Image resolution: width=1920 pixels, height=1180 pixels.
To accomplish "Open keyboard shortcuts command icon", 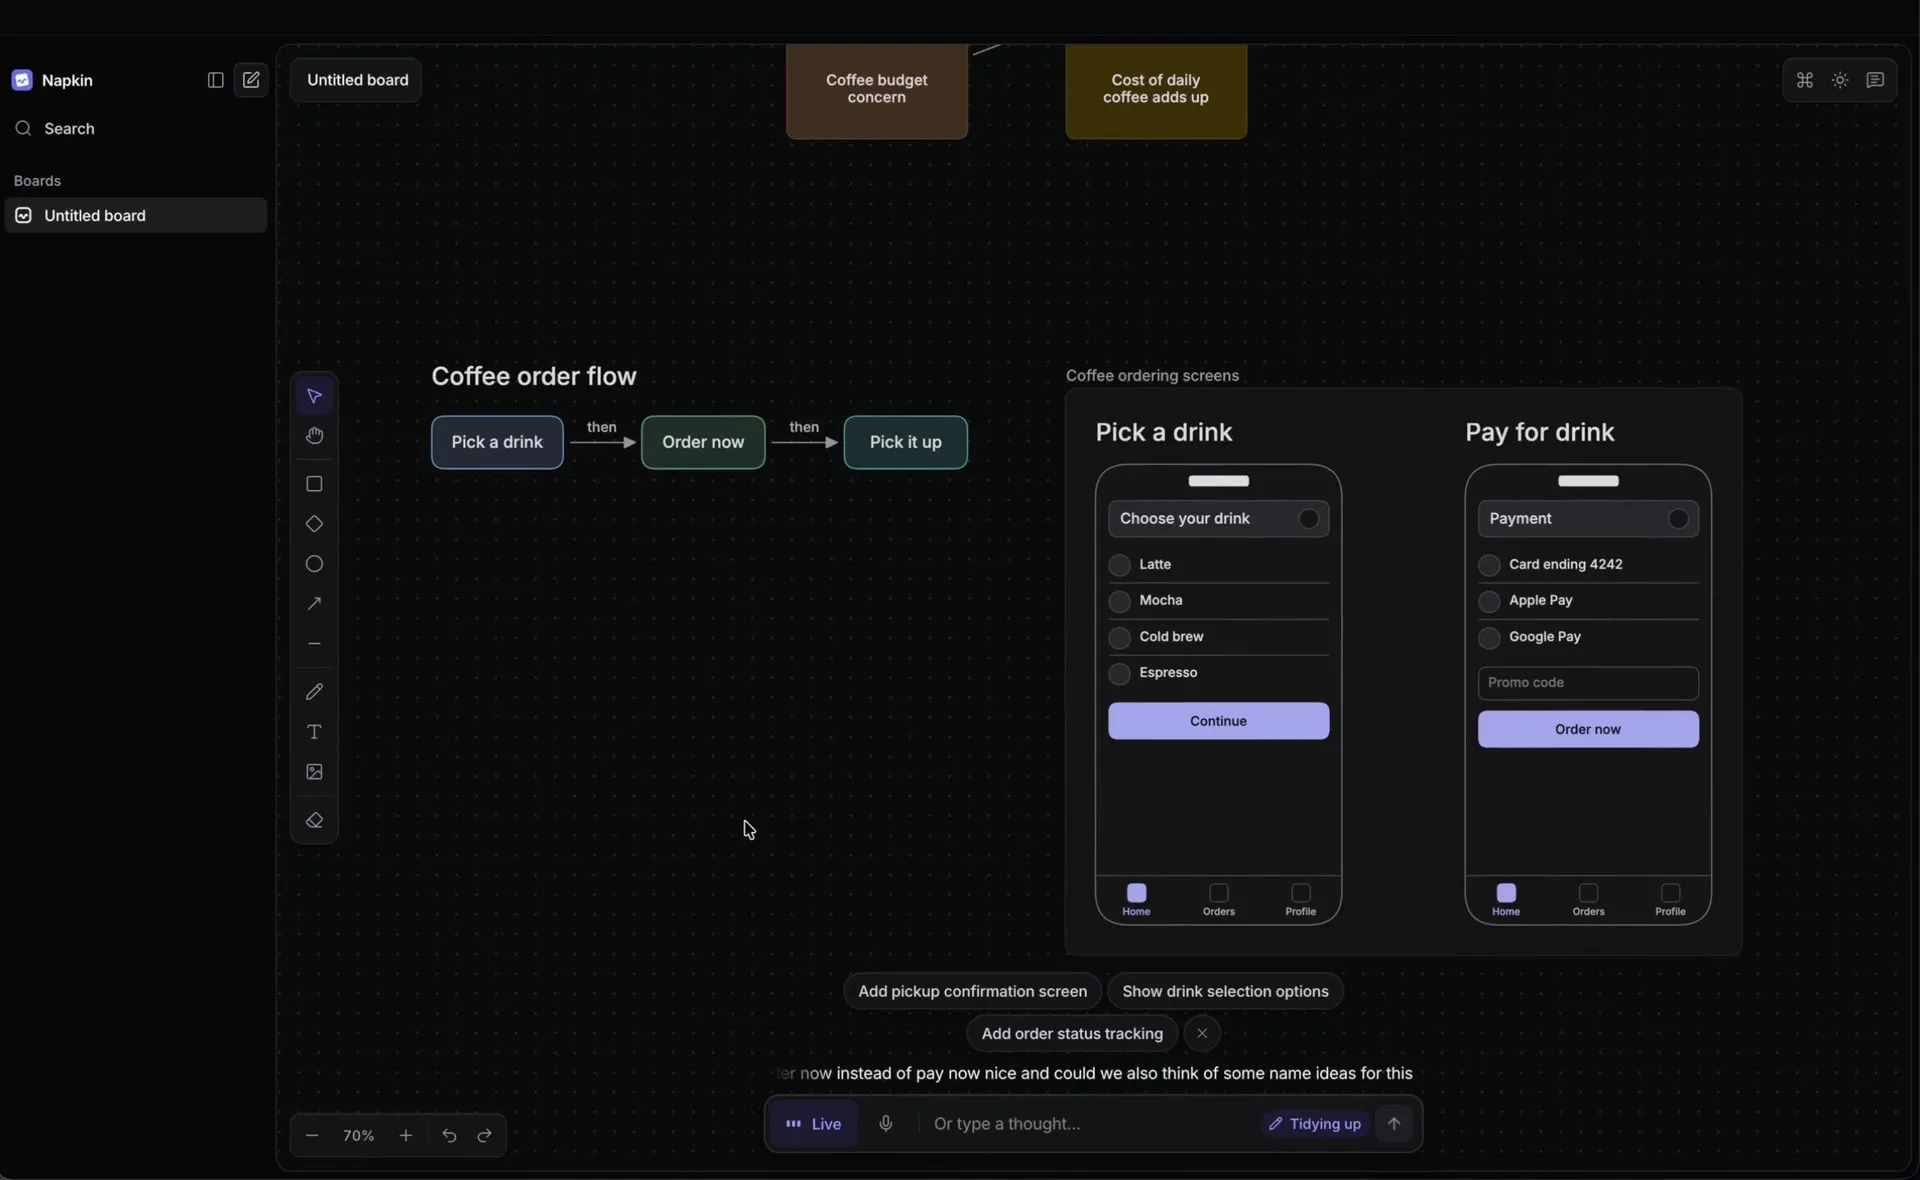I will pos(1805,80).
